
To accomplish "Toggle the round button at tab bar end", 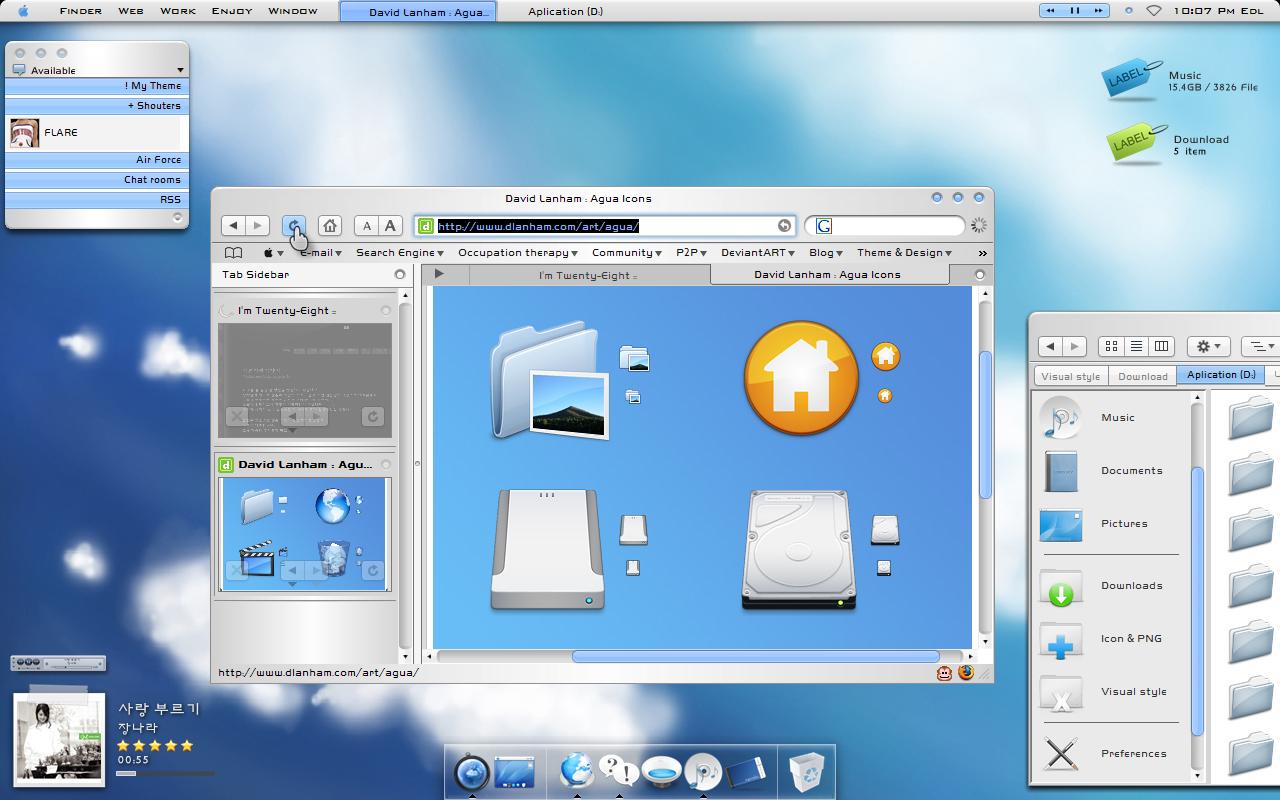I will [980, 275].
